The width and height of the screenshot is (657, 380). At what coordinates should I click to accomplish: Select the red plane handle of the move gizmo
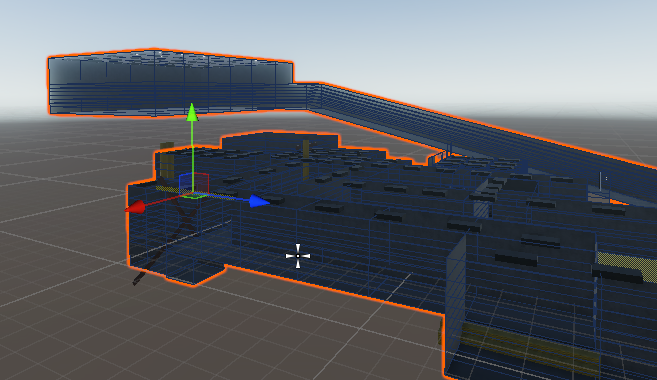[200, 183]
